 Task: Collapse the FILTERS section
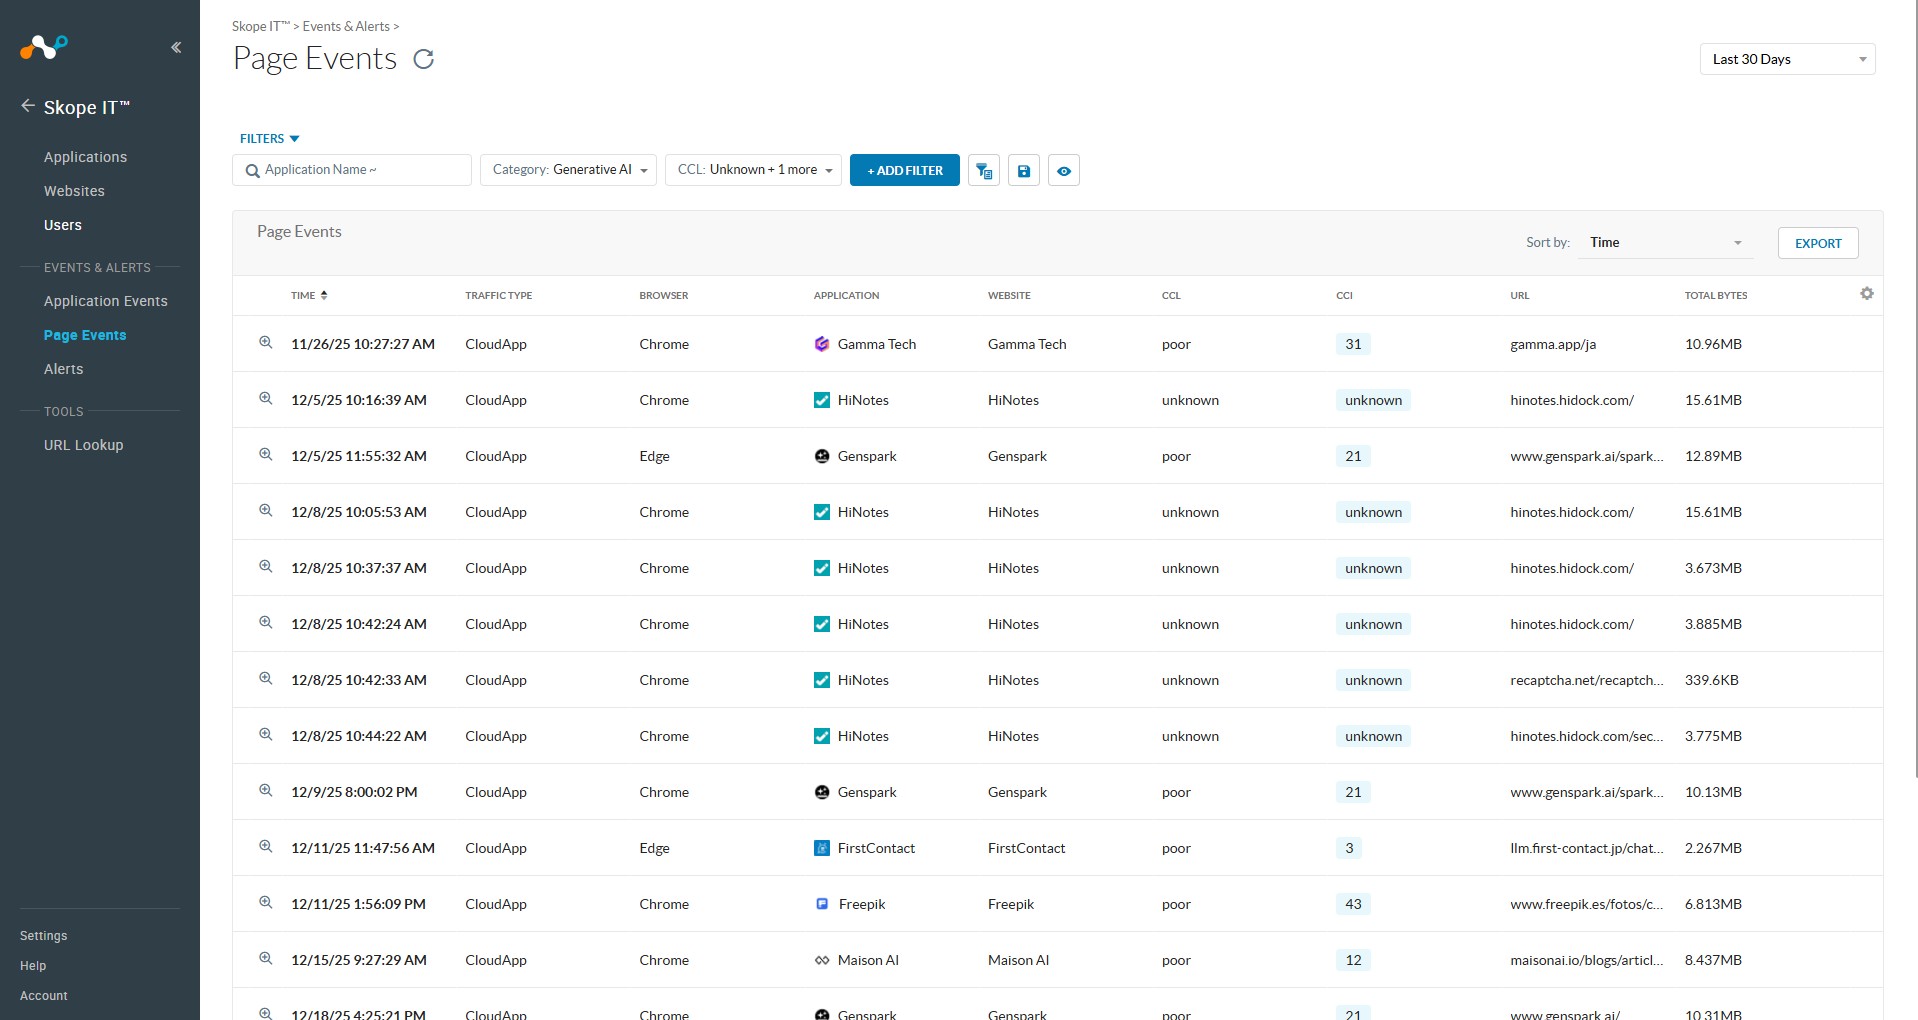click(269, 139)
